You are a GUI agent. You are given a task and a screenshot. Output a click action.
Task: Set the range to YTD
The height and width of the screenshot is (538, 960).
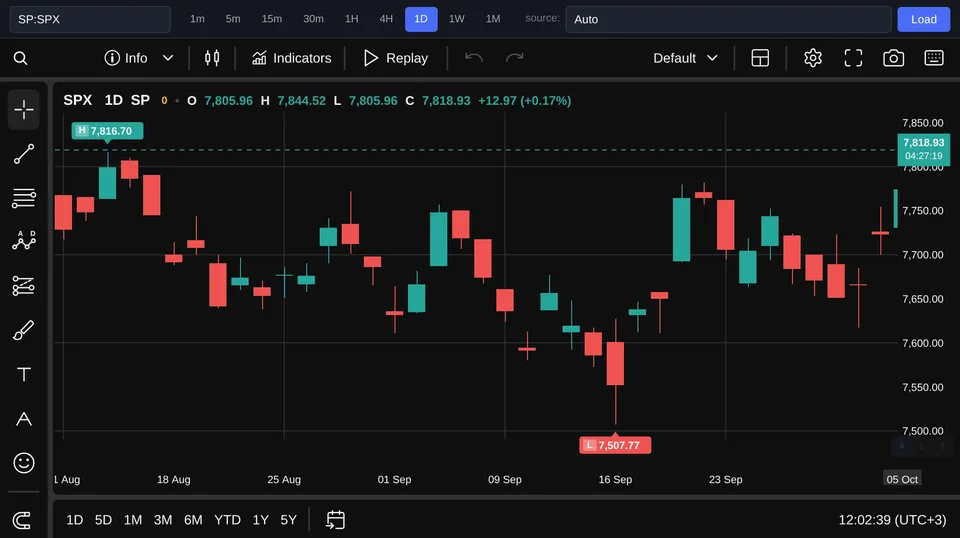227,520
